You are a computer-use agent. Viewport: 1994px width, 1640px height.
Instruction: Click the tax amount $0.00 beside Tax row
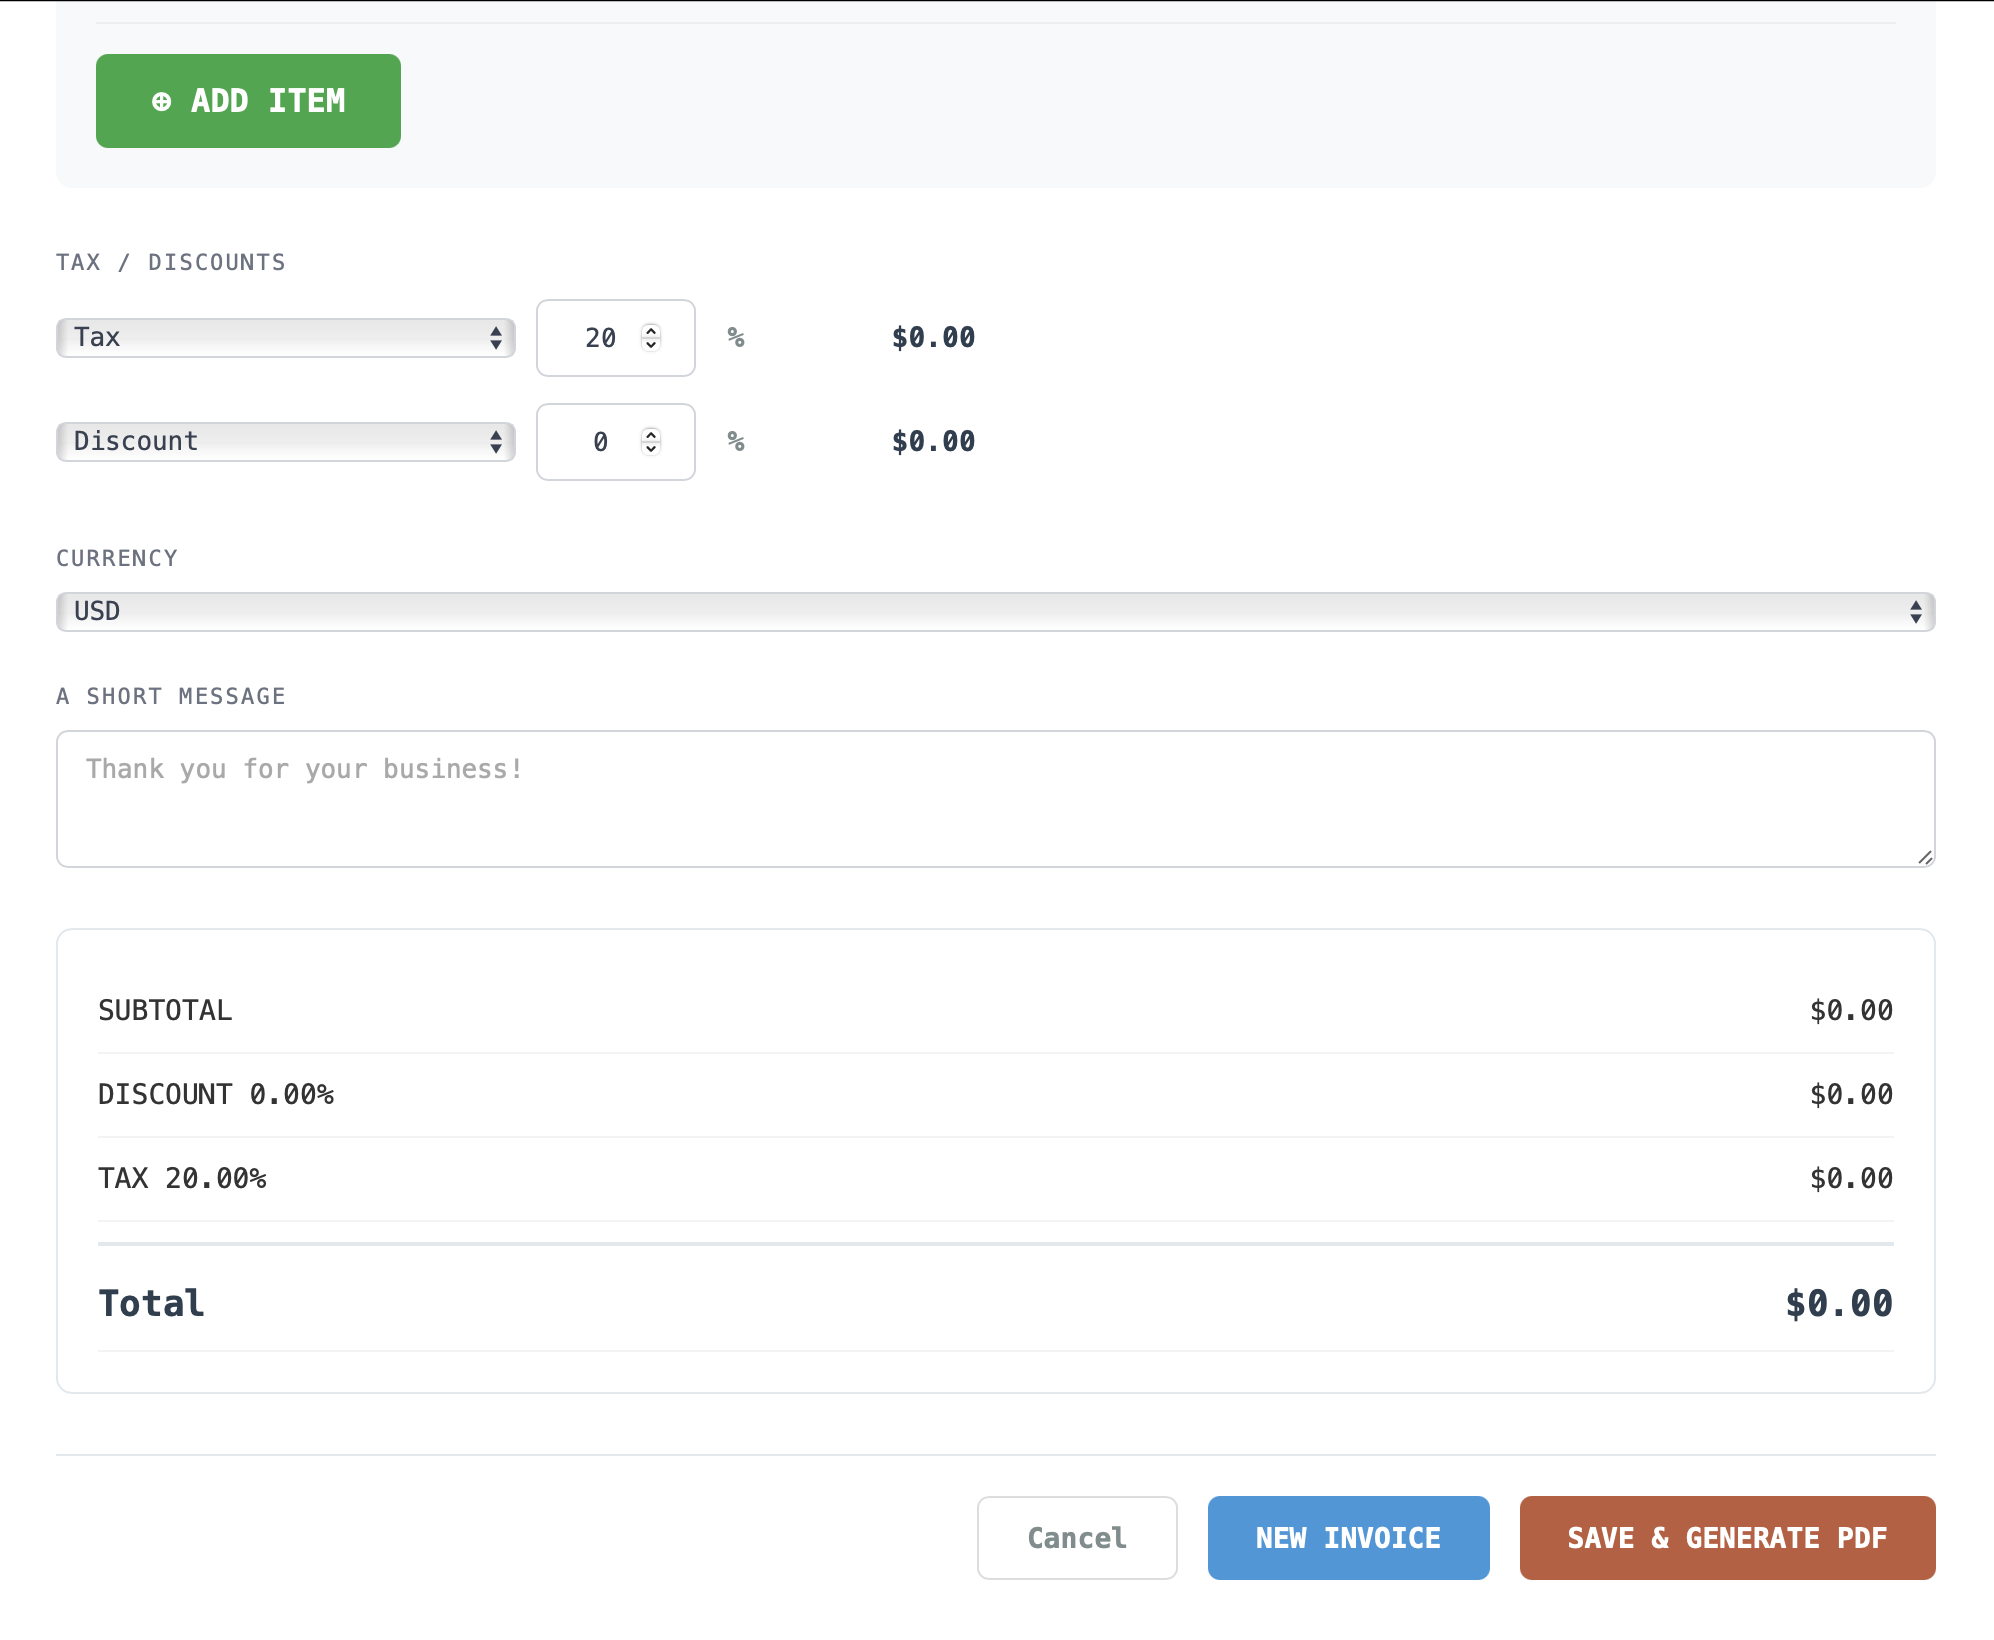(x=933, y=338)
